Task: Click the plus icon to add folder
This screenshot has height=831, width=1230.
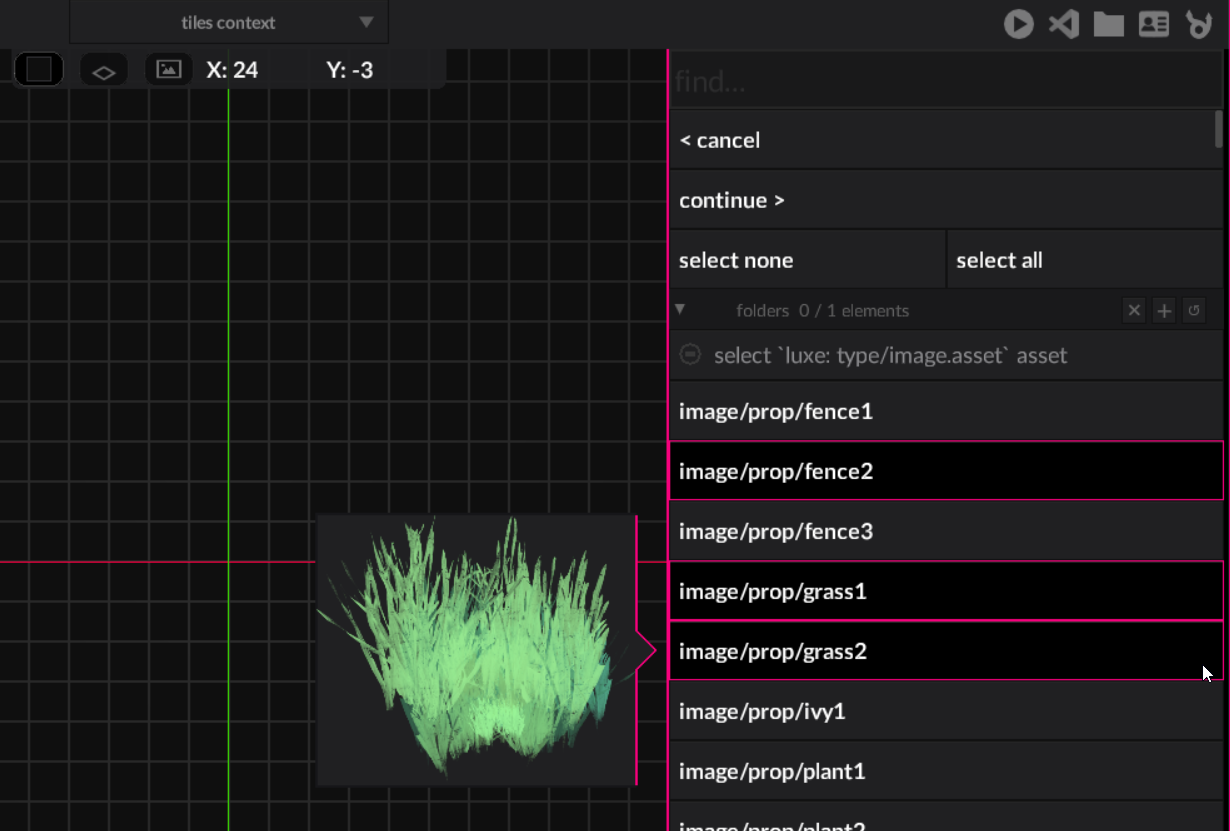Action: [1164, 311]
